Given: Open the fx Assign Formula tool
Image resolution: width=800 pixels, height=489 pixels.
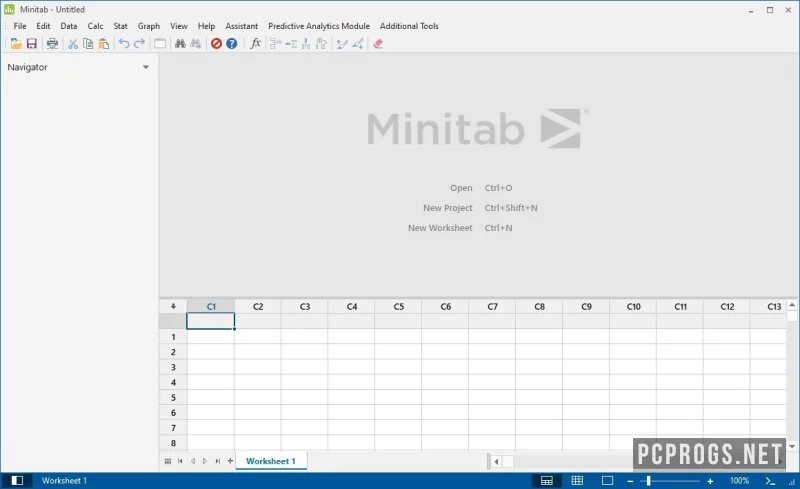Looking at the screenshot, I should (x=256, y=44).
